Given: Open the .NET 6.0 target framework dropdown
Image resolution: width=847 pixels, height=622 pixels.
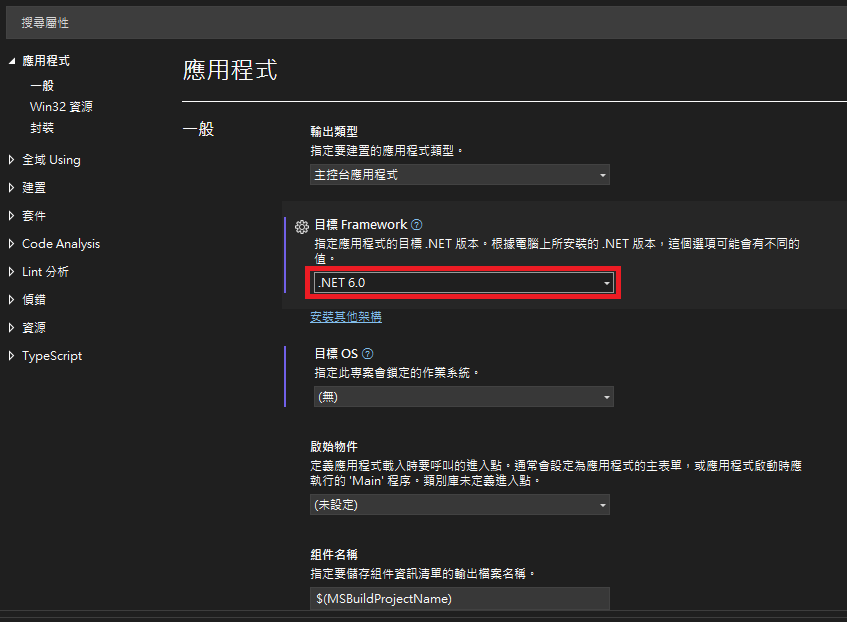Looking at the screenshot, I should tap(463, 283).
